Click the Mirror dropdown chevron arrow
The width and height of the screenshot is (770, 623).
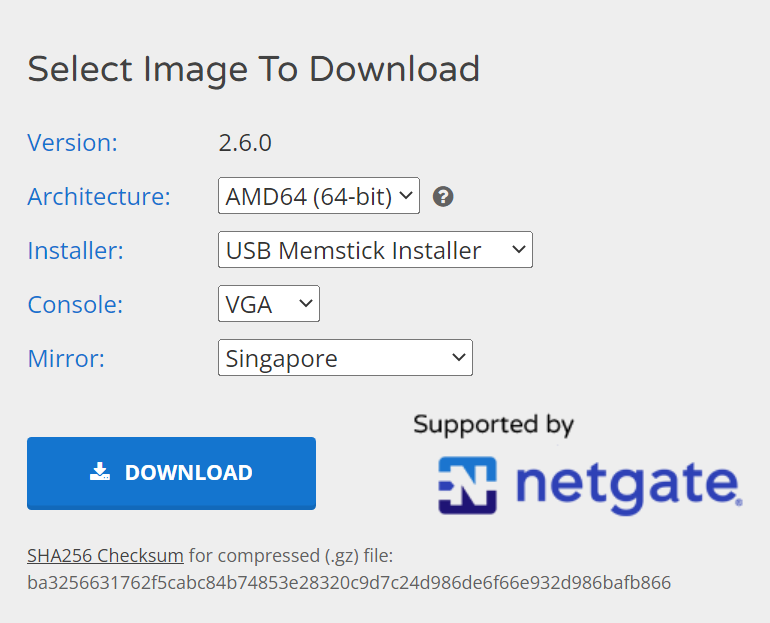coord(459,357)
